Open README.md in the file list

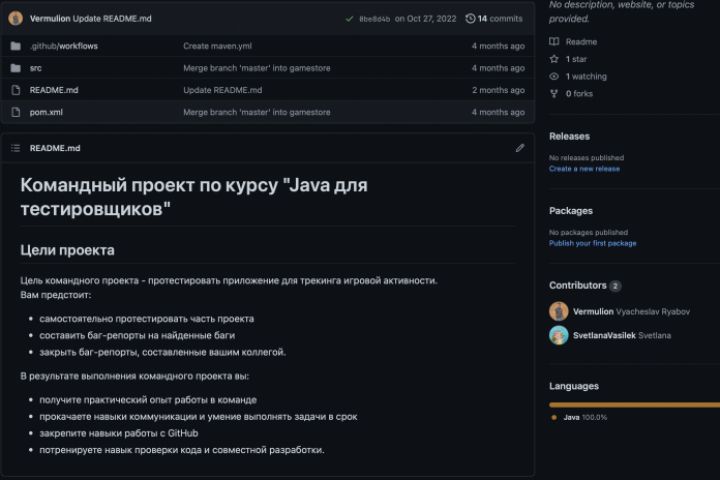(54, 90)
